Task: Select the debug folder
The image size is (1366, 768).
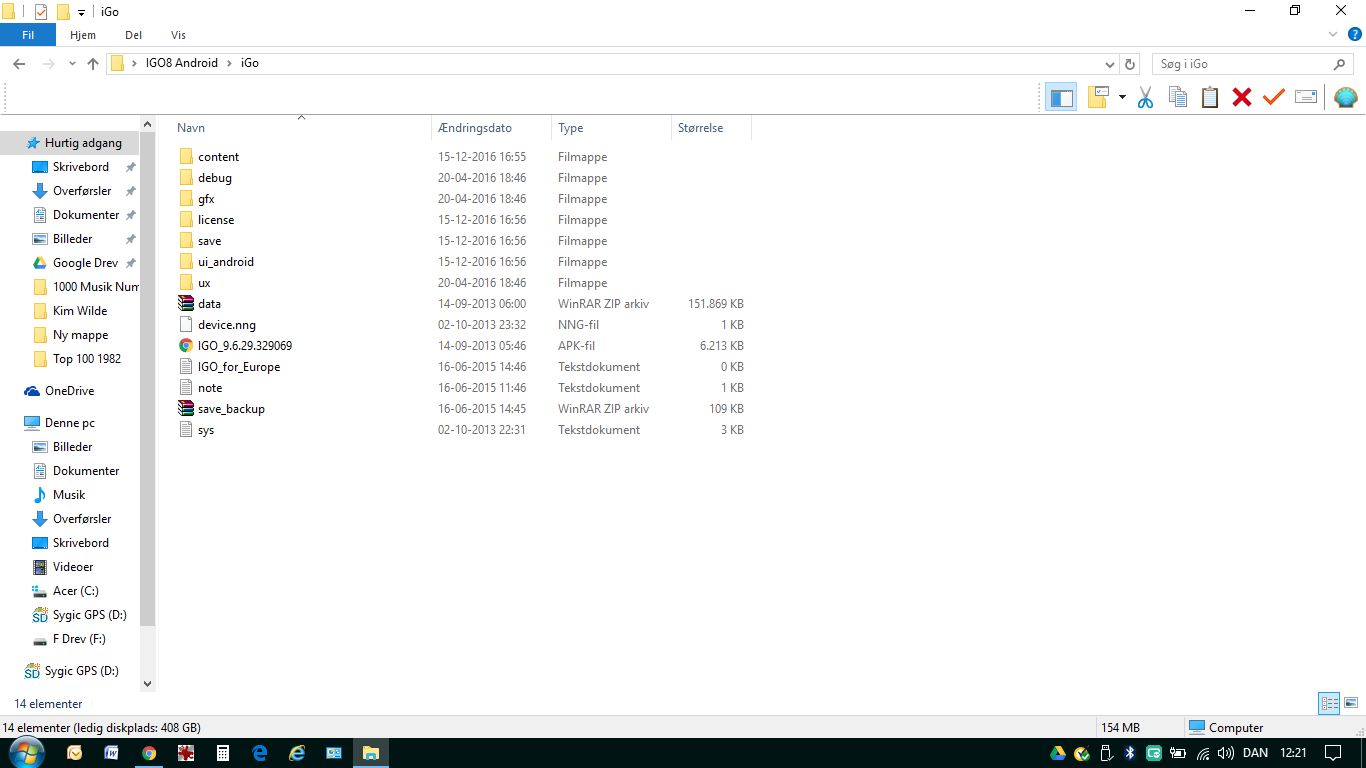Action: (215, 178)
